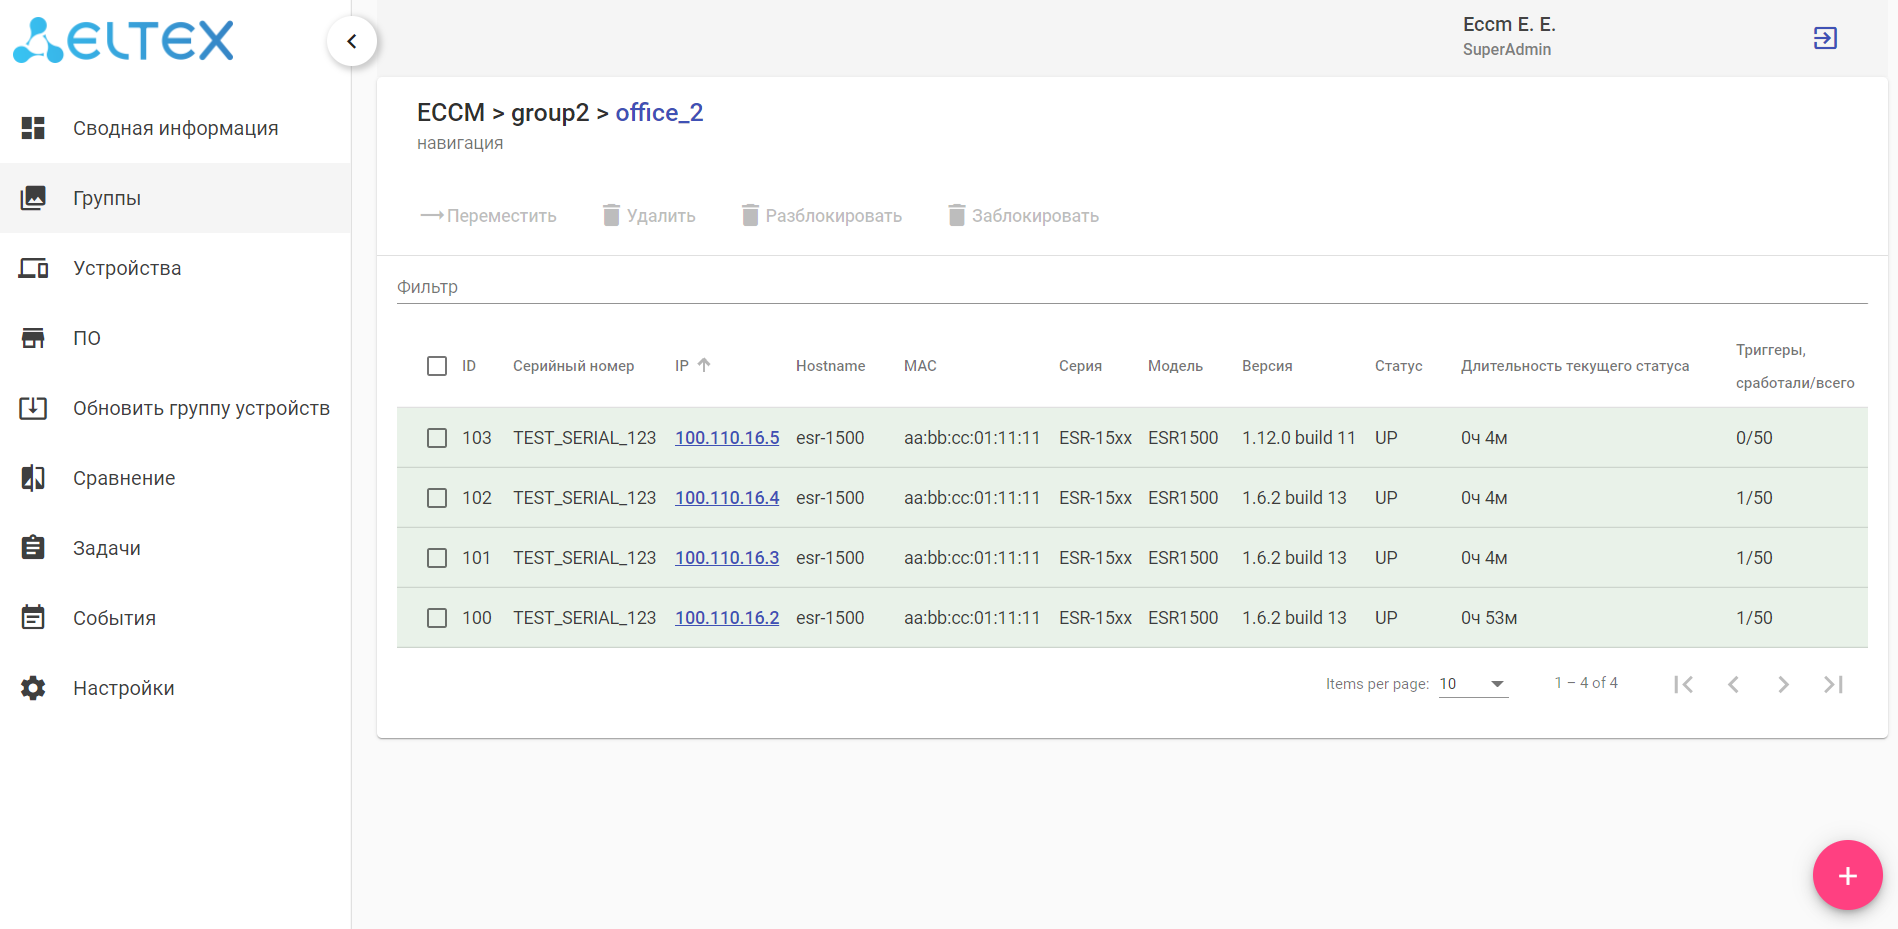The height and width of the screenshot is (929, 1898).
Task: Click the Tasks clipboard icon
Action: (33, 548)
